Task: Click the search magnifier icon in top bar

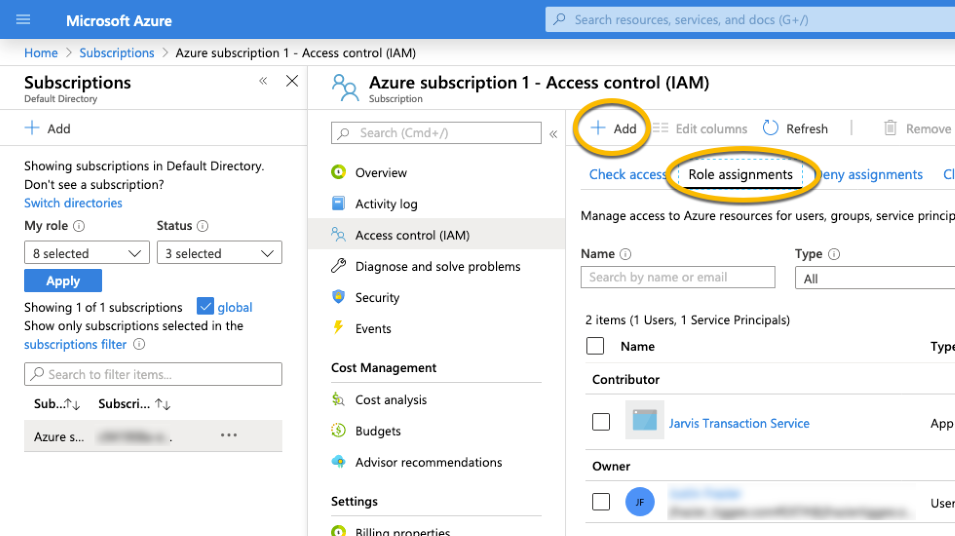Action: tap(559, 19)
